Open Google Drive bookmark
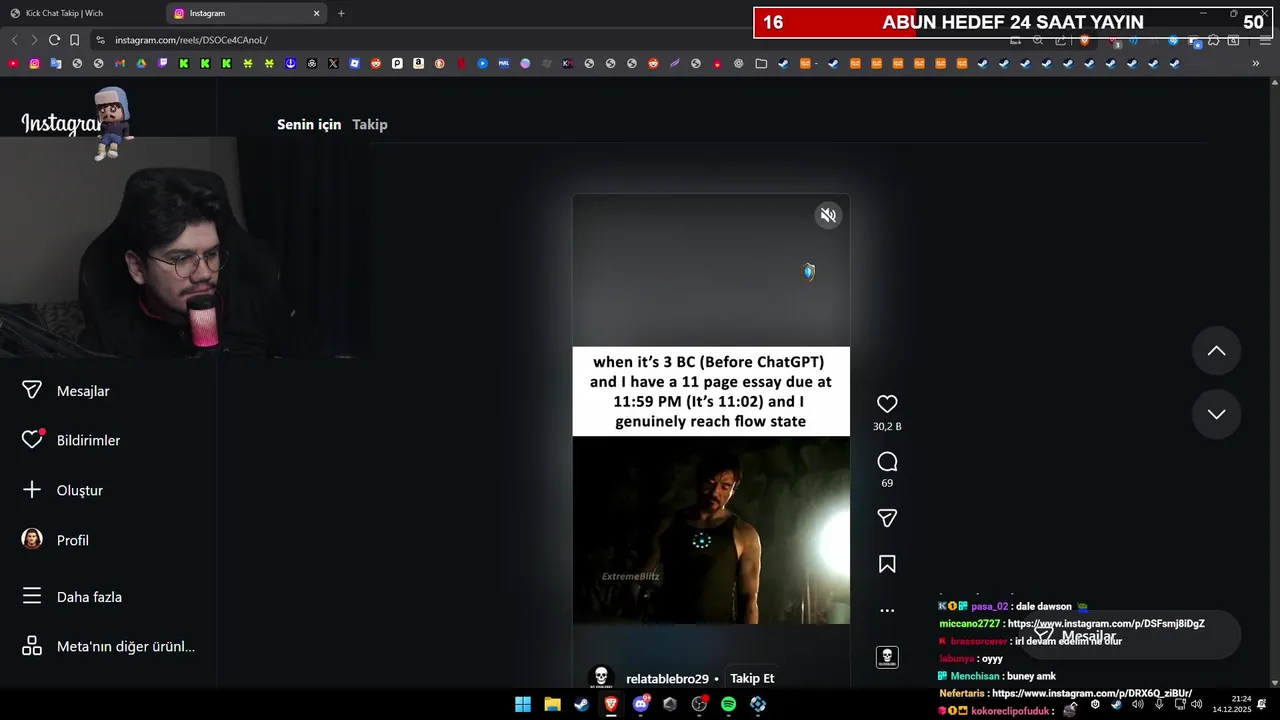This screenshot has height=720, width=1280. point(141,63)
